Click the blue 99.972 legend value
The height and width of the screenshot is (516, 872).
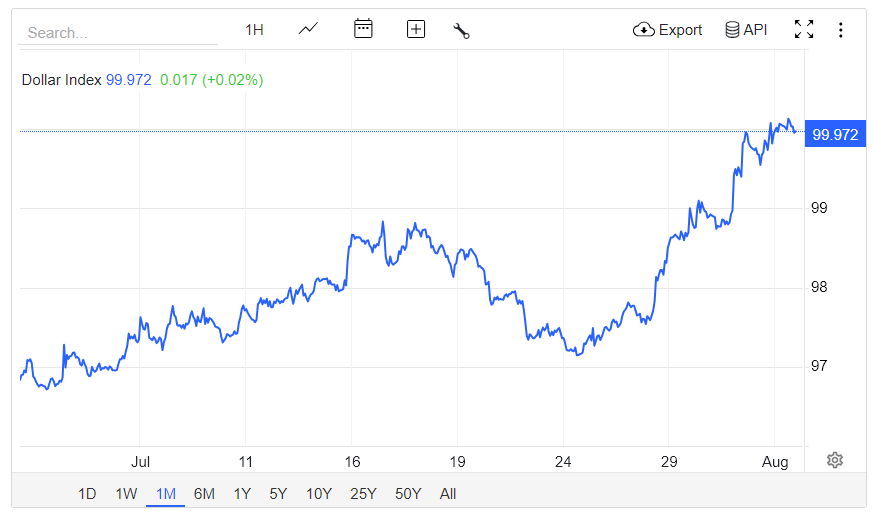128,80
